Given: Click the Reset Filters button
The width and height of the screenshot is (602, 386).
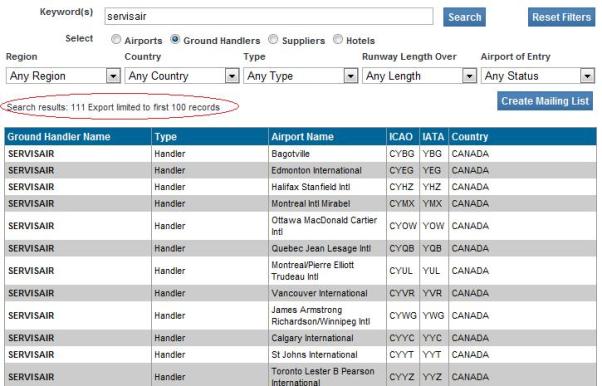Looking at the screenshot, I should (561, 17).
